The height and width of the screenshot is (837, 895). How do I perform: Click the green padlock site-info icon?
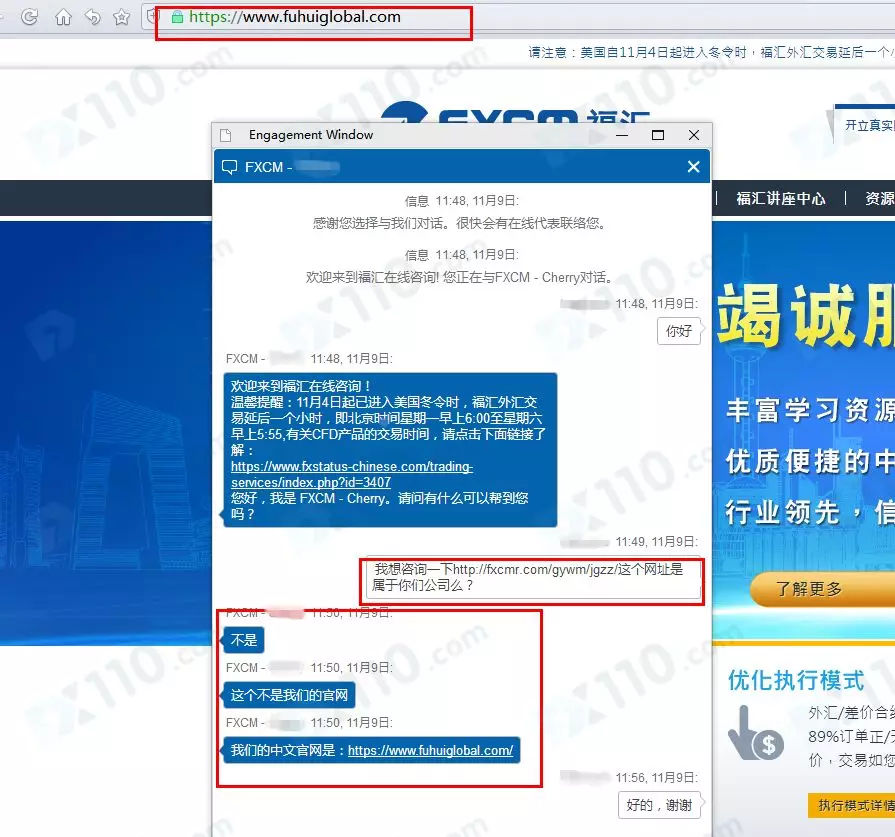coord(177,17)
